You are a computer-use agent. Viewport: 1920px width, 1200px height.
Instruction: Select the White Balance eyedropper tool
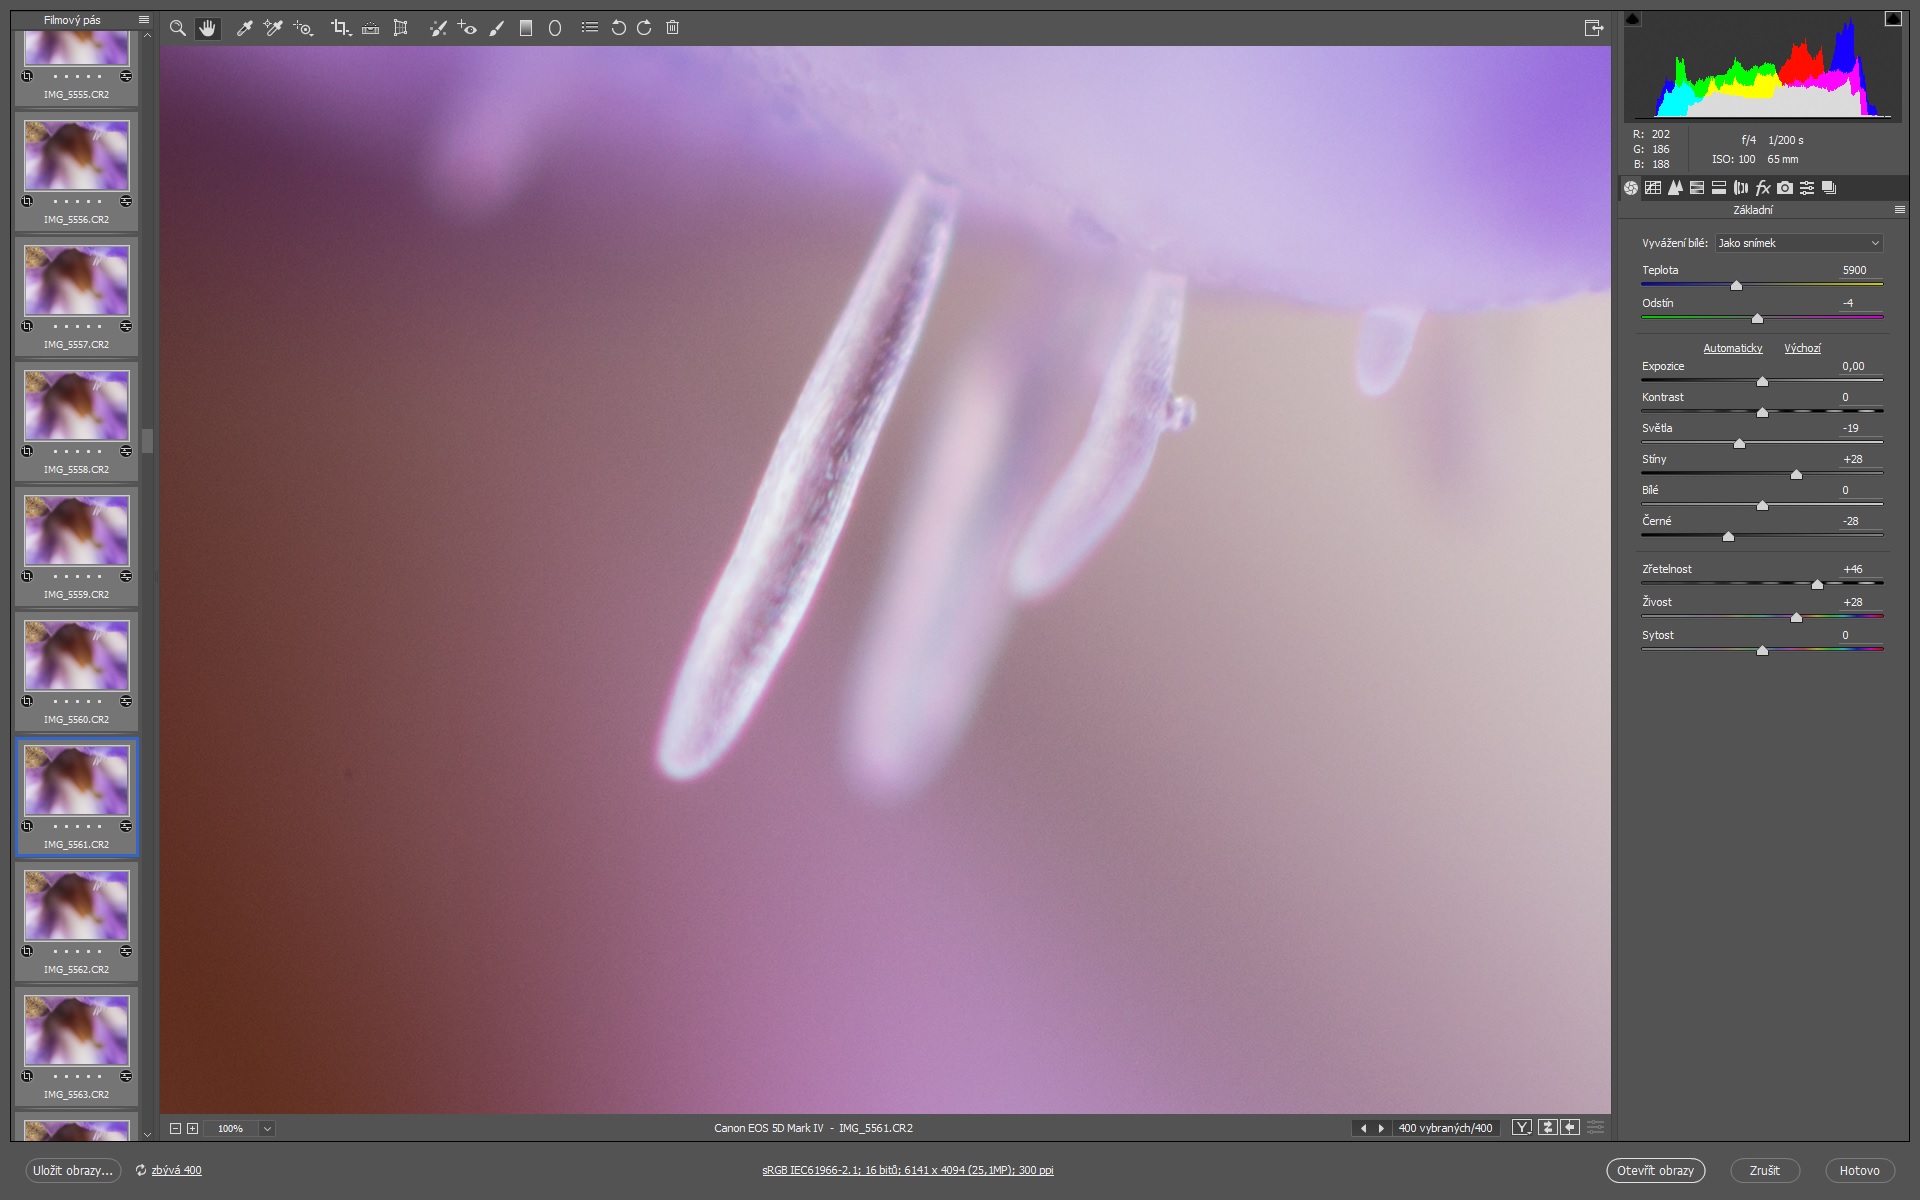click(x=243, y=28)
